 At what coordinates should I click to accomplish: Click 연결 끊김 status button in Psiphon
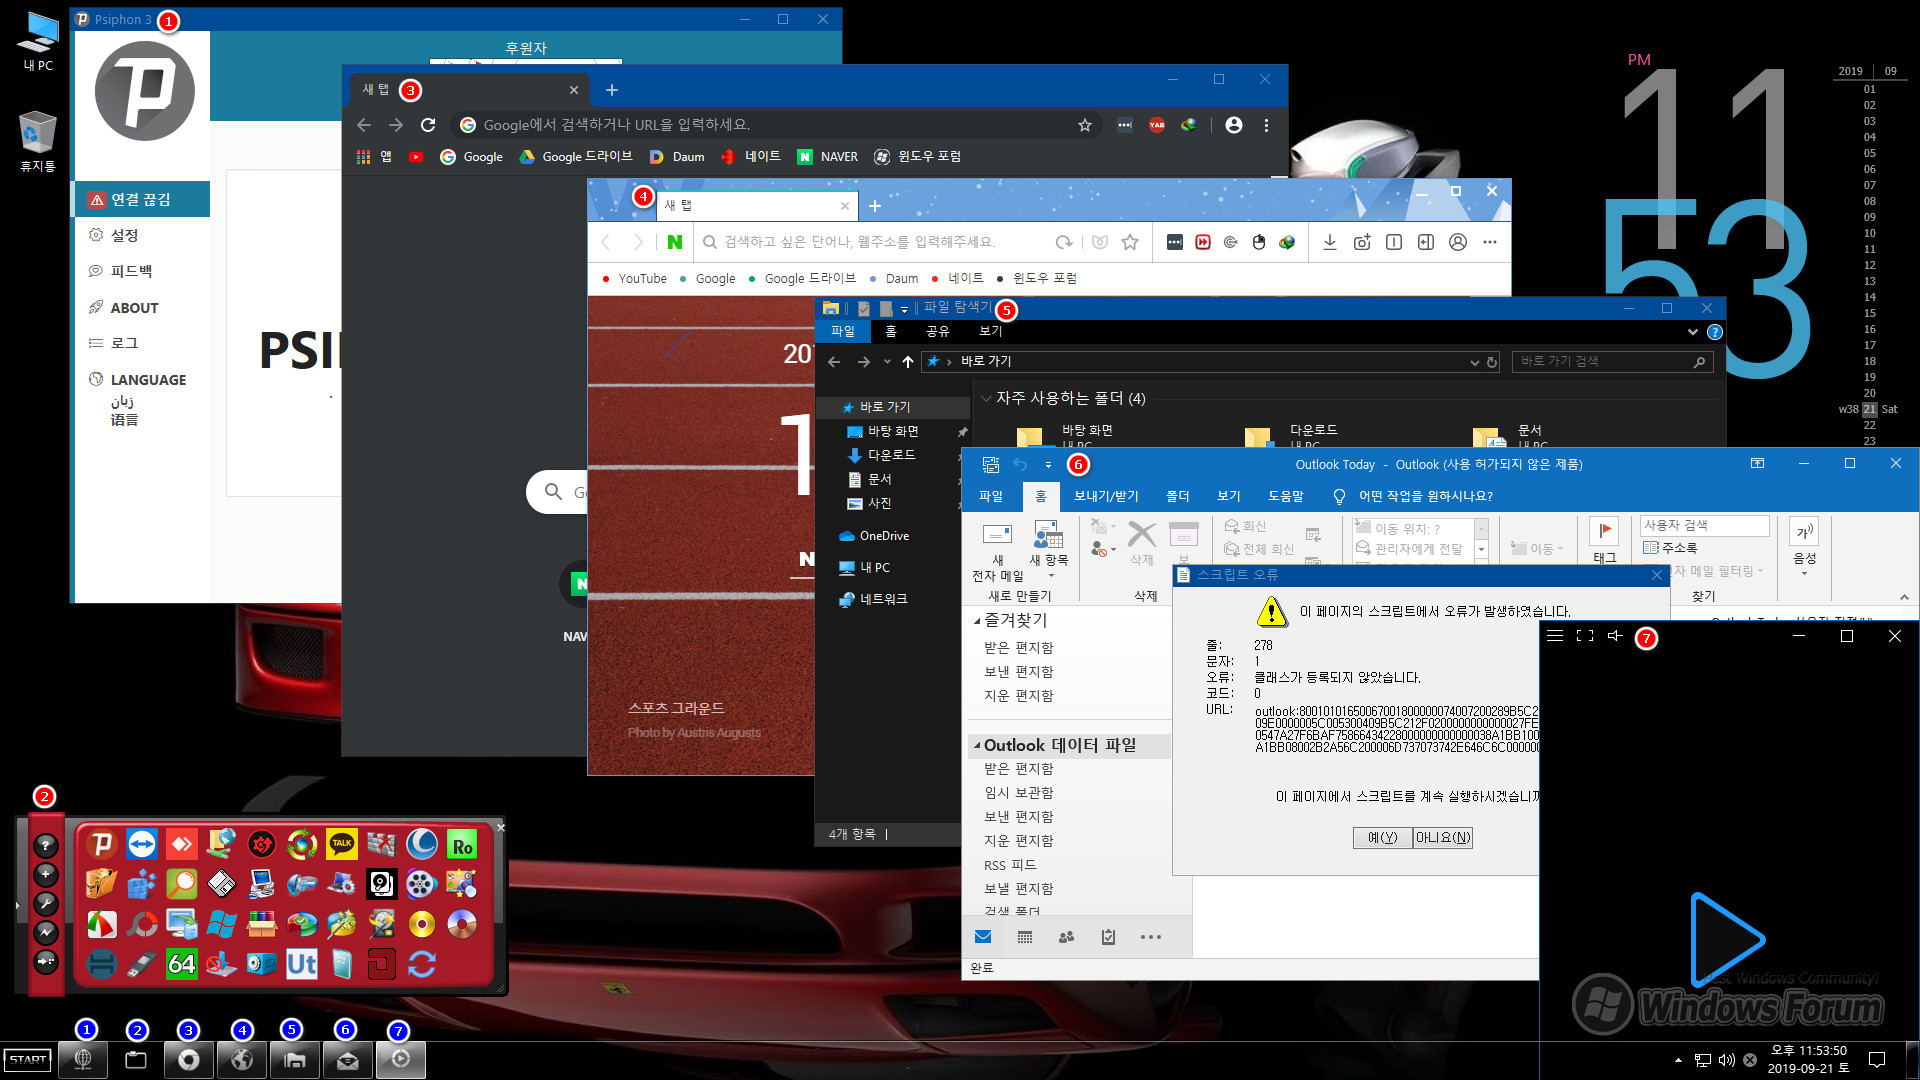[x=142, y=199]
